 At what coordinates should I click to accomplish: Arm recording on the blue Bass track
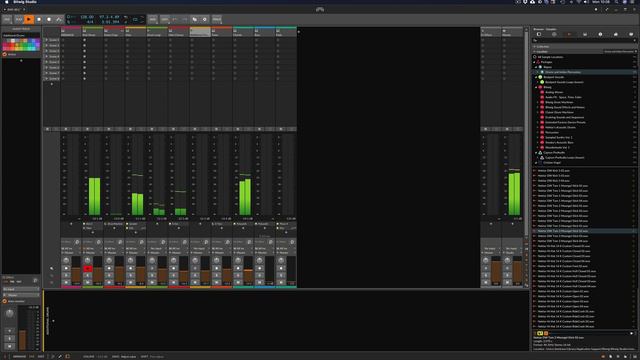click(x=260, y=269)
